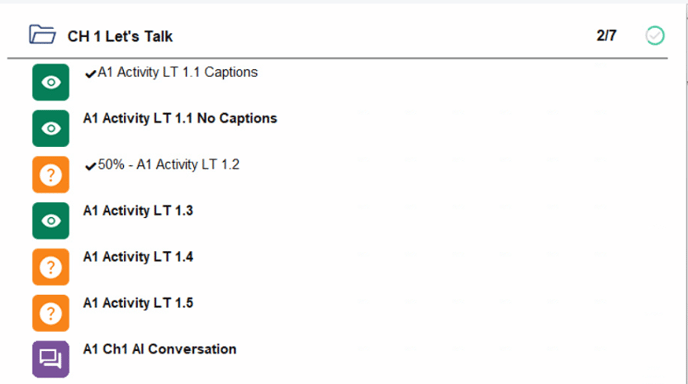This screenshot has height=384, width=688.
Task: Open A1 Activity LT 1.4
Action: (138, 257)
